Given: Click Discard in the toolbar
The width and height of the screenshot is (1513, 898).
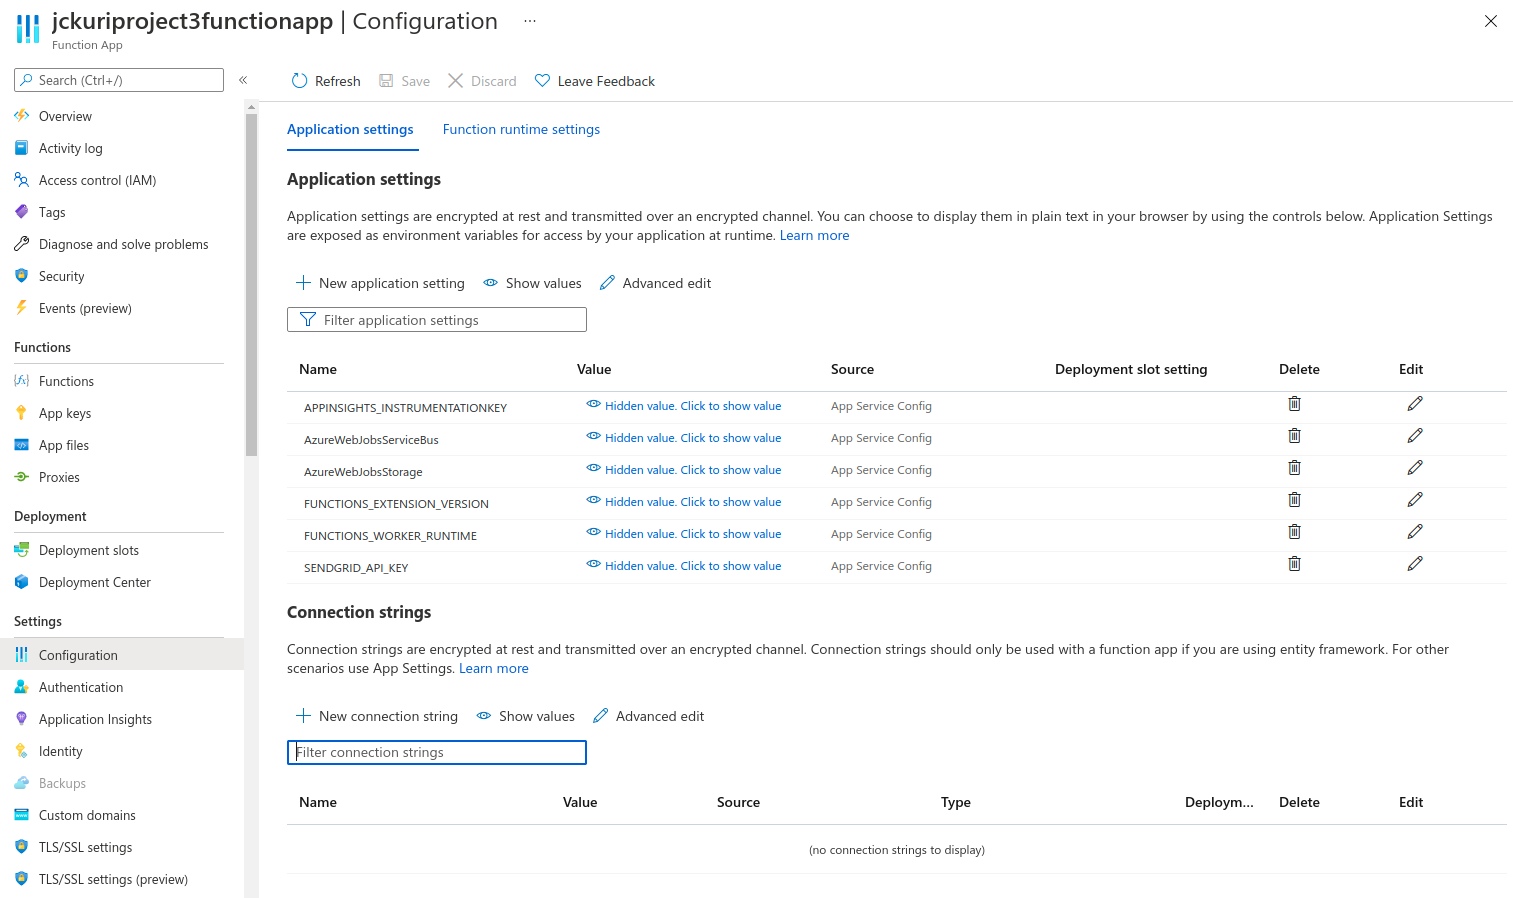Looking at the screenshot, I should (482, 81).
